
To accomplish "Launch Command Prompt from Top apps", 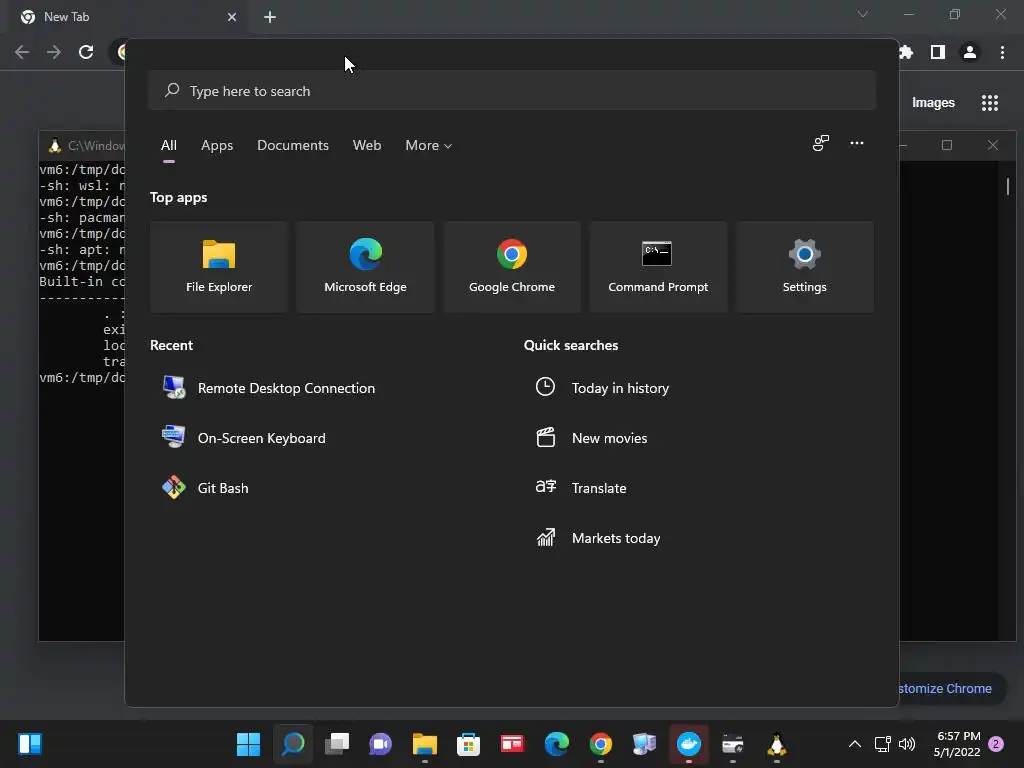I will point(658,266).
